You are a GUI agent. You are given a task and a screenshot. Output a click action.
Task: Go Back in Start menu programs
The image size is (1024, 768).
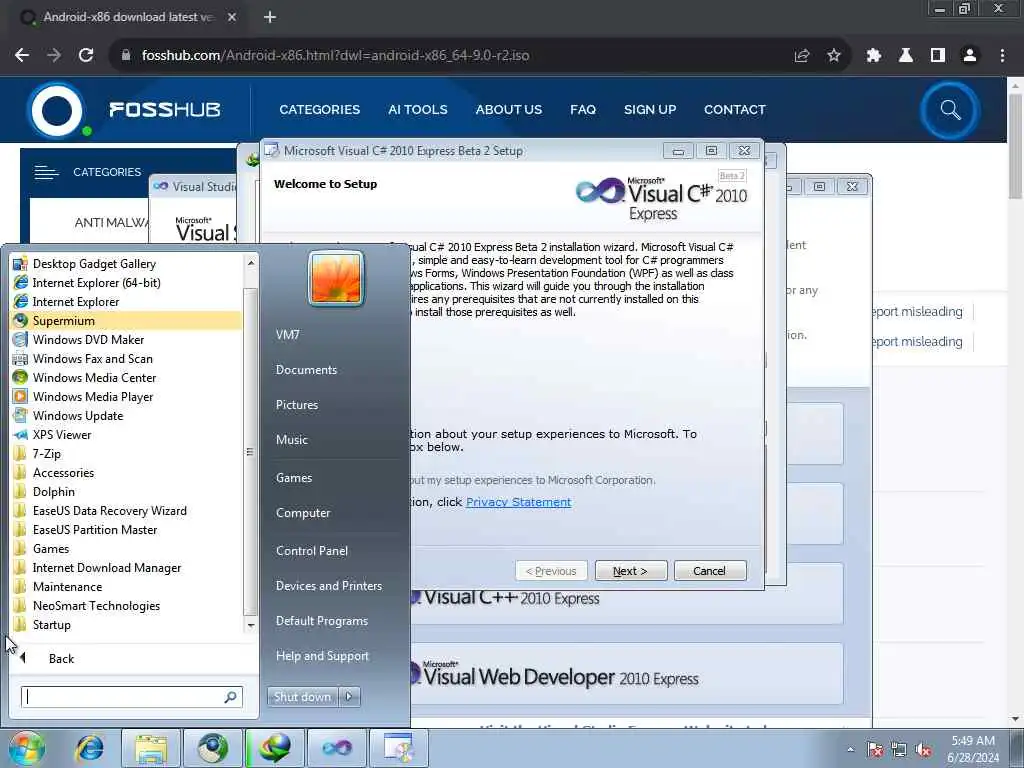click(x=61, y=659)
